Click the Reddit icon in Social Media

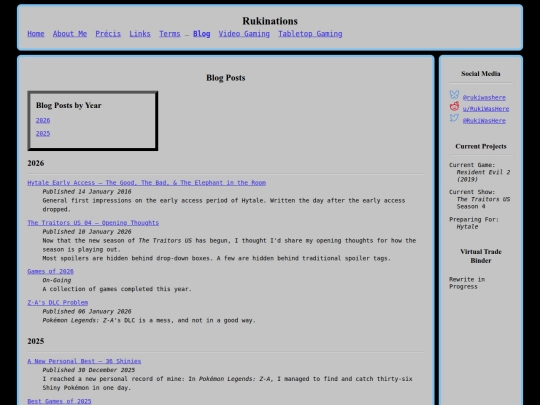[x=454, y=106]
